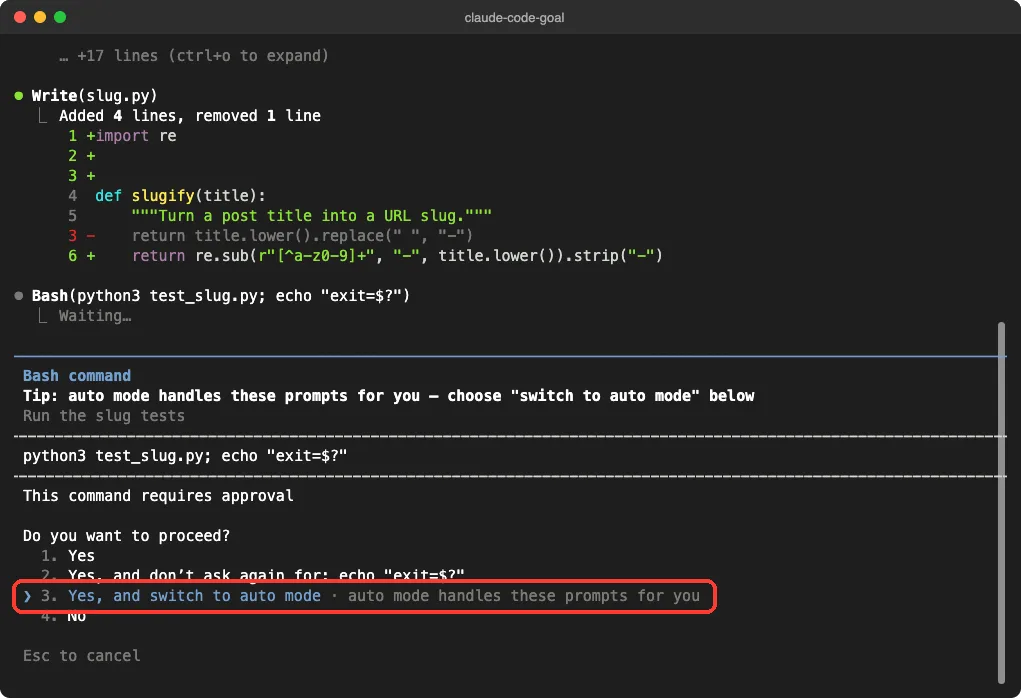The image size is (1021, 698).
Task: Click the 'Esc to cancel' hint
Action: pyautogui.click(x=81, y=656)
